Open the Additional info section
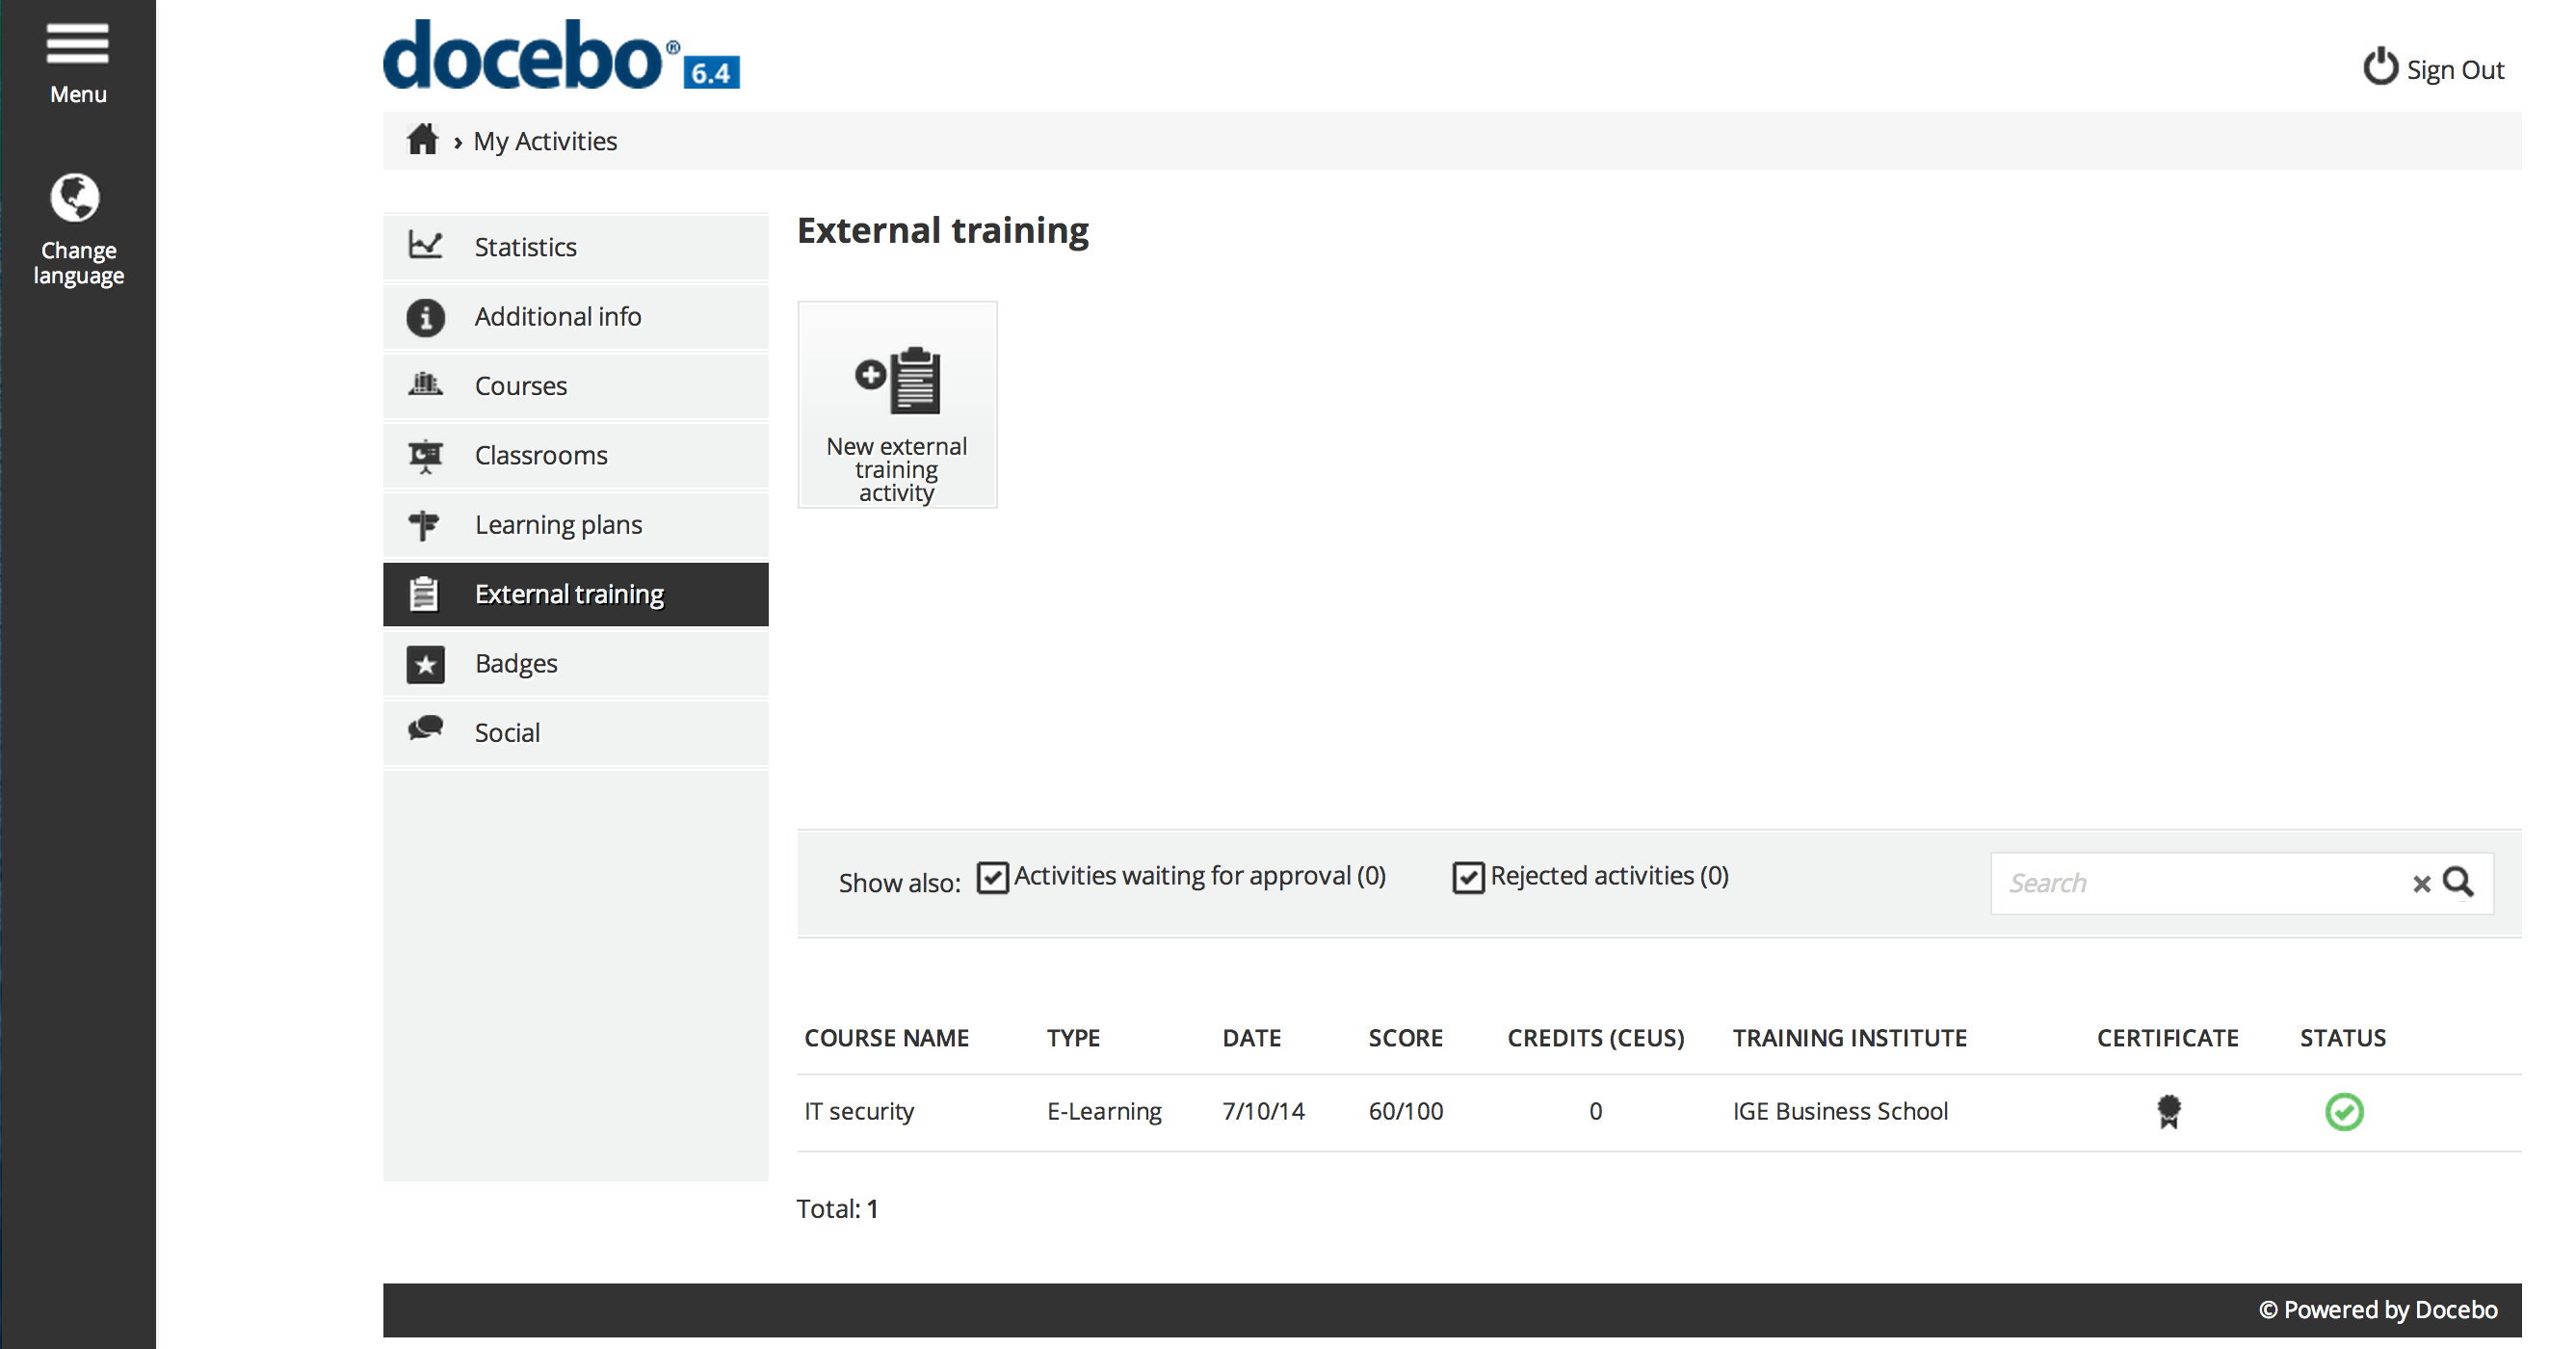 [576, 316]
